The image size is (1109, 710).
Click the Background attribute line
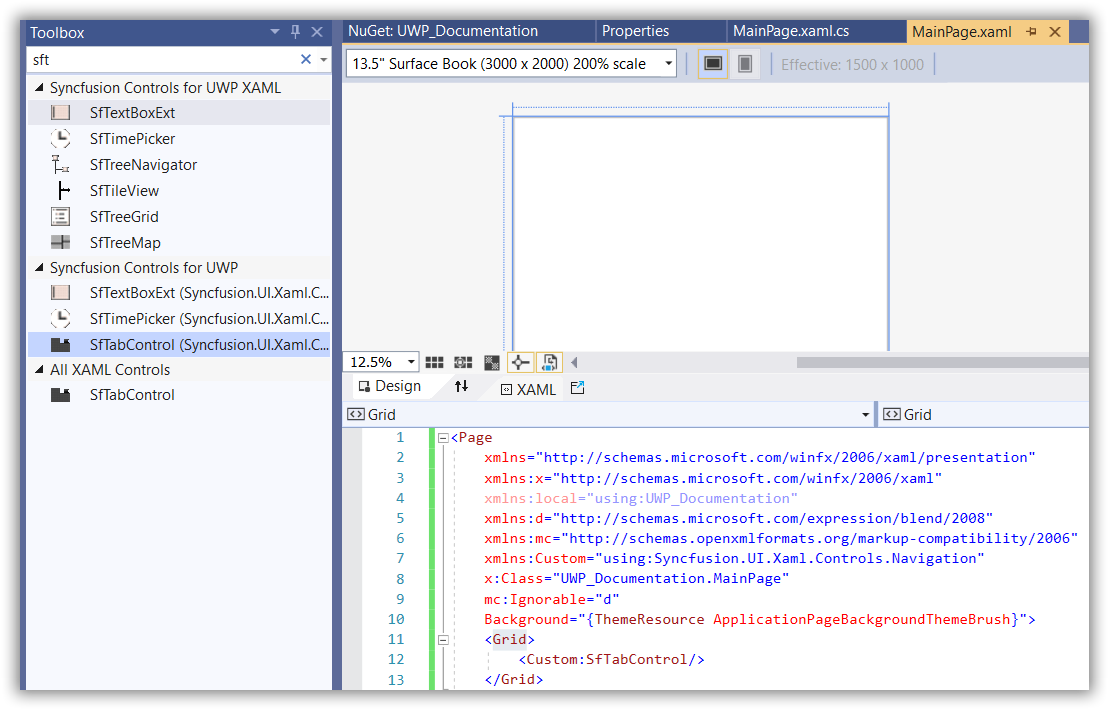click(x=760, y=619)
